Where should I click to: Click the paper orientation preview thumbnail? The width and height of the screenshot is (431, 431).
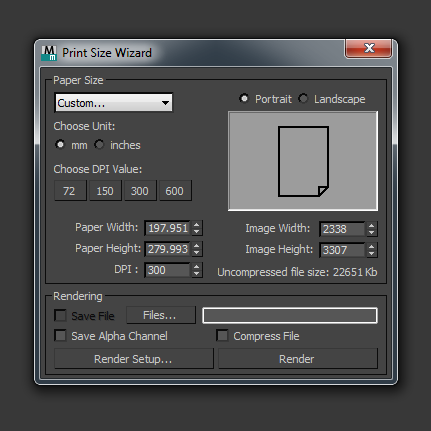303,161
